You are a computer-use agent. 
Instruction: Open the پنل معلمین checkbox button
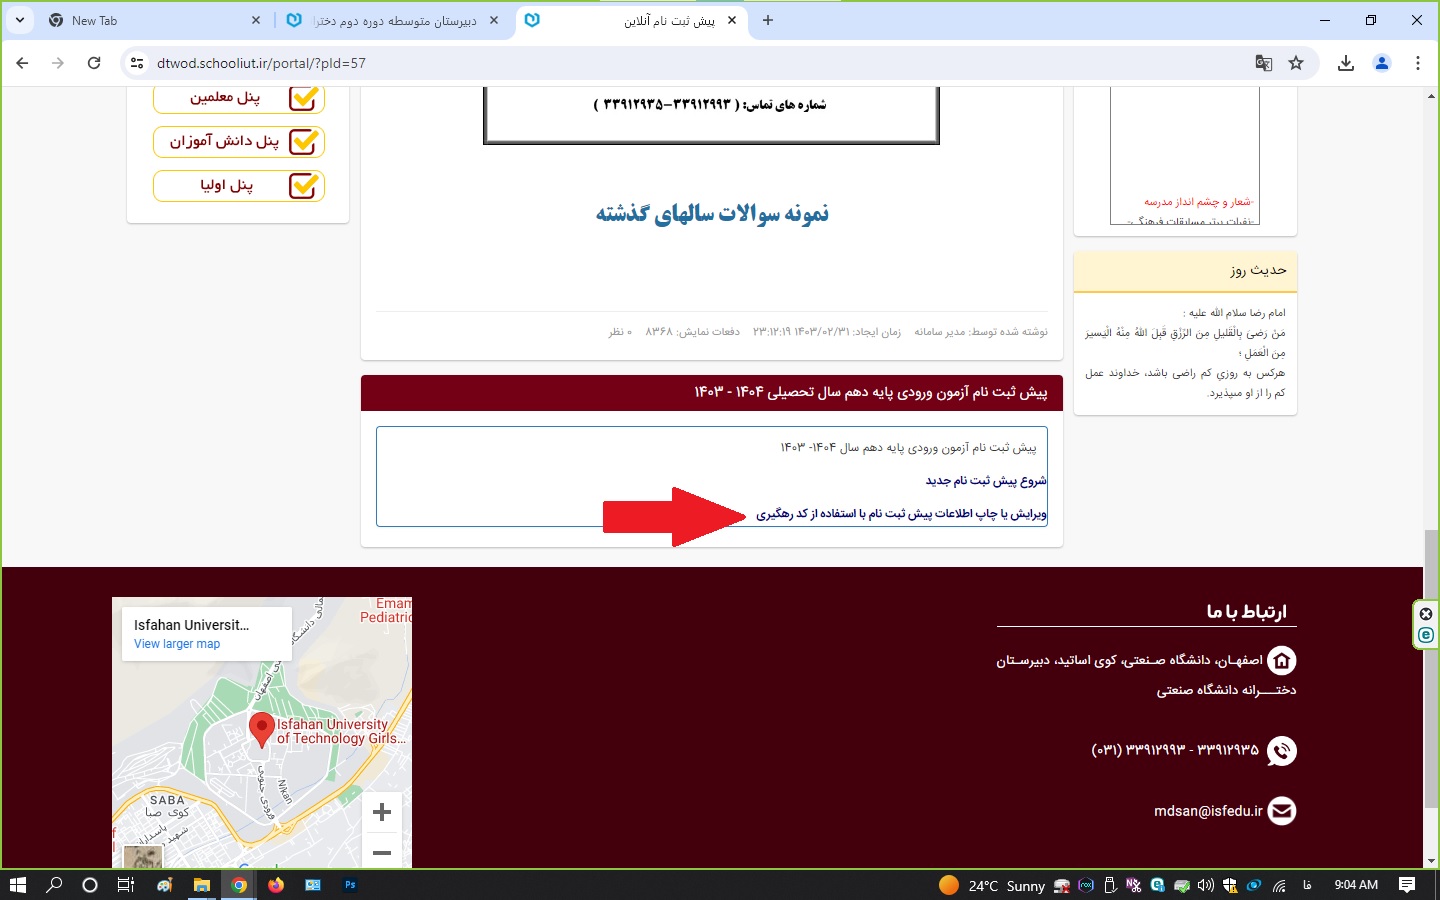pos(239,98)
